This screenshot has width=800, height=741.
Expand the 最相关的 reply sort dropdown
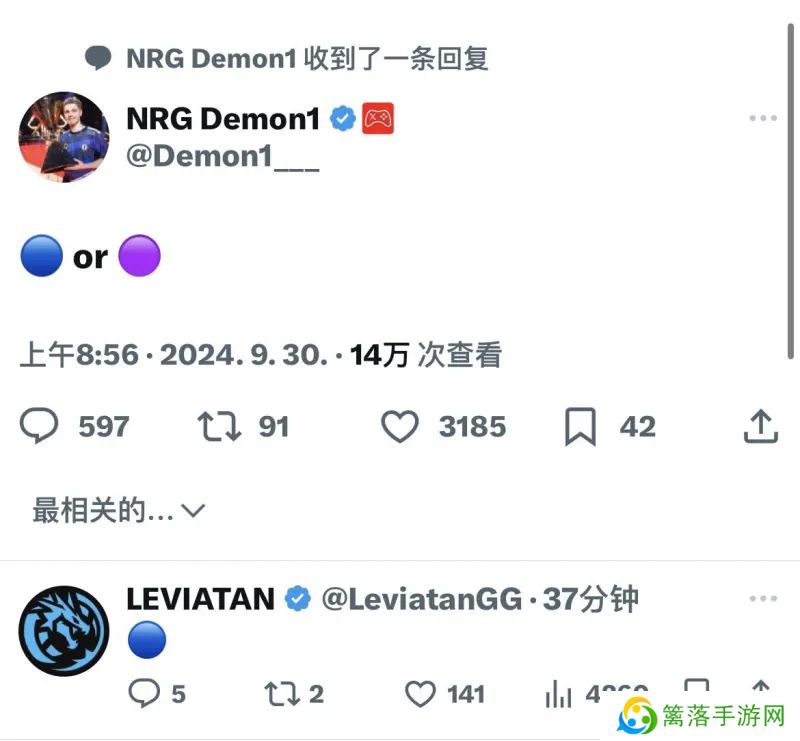[118, 510]
